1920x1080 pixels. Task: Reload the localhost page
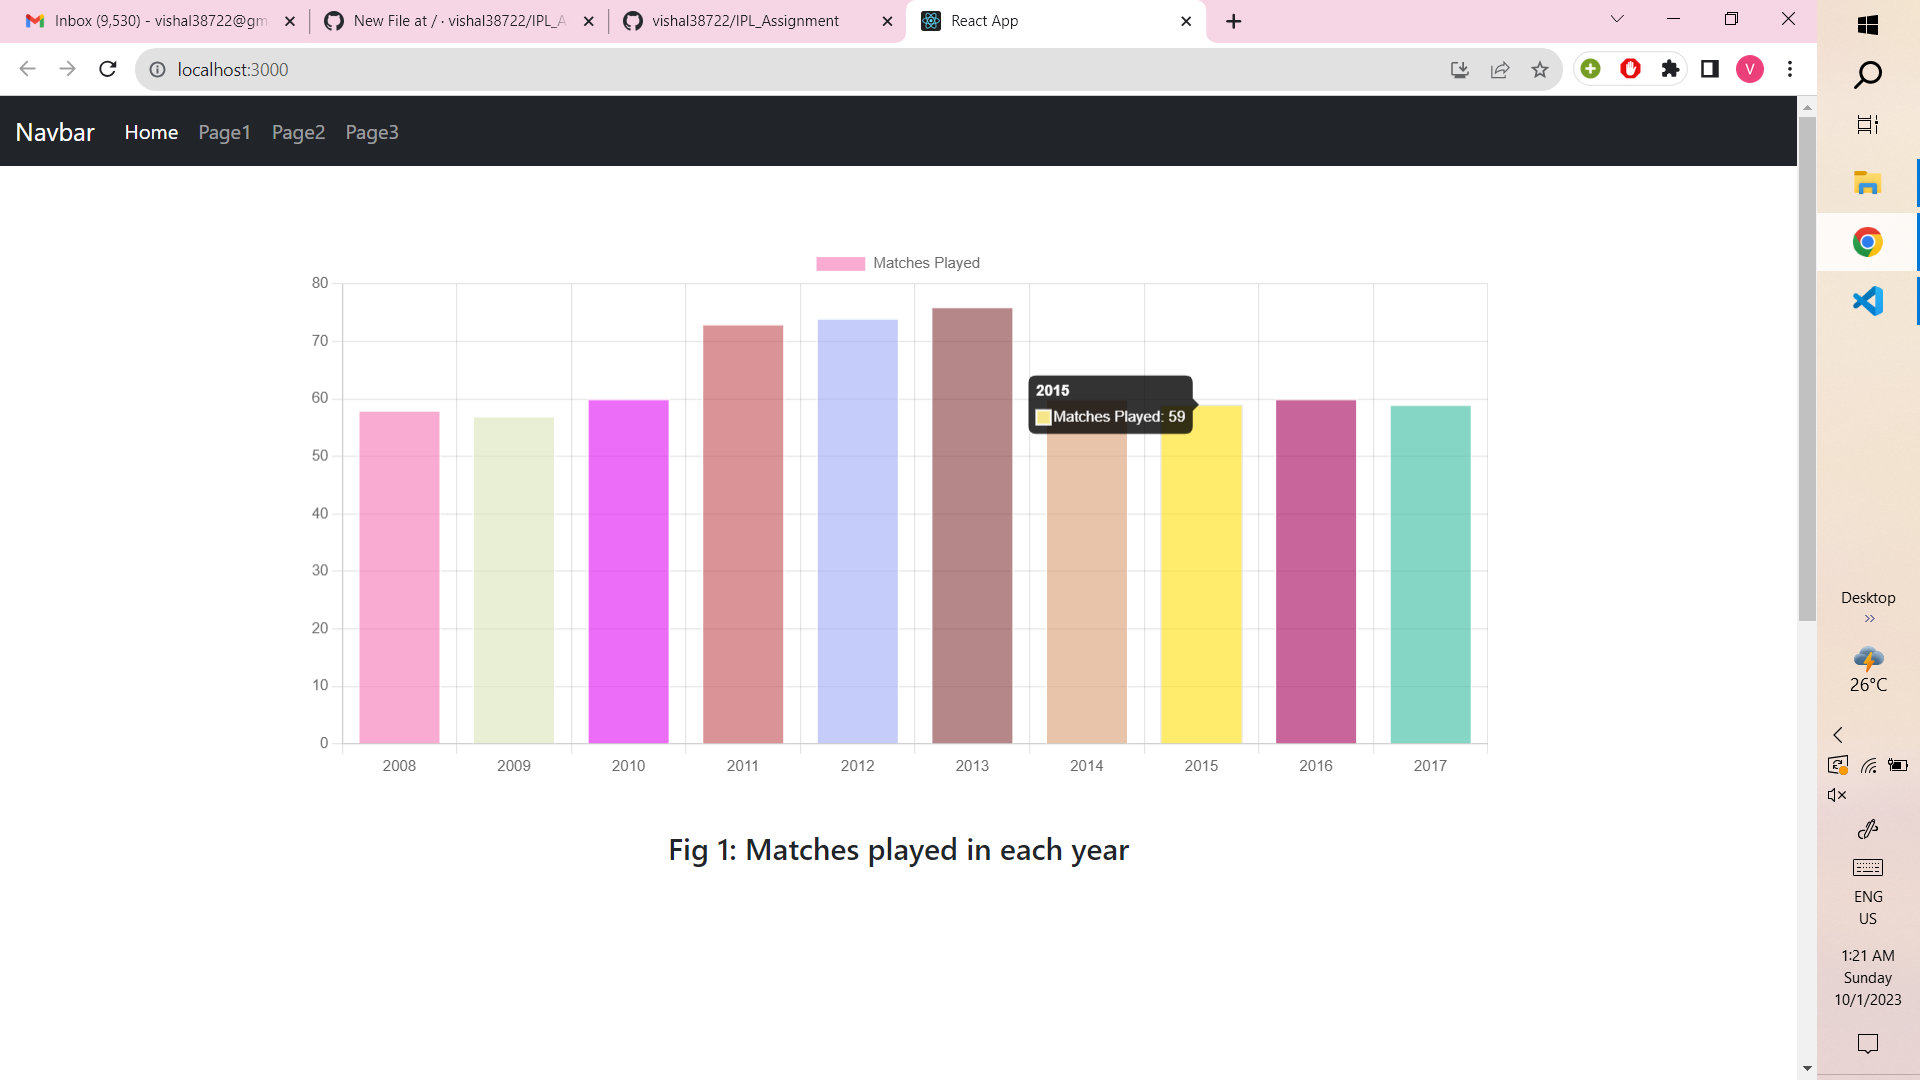click(108, 69)
